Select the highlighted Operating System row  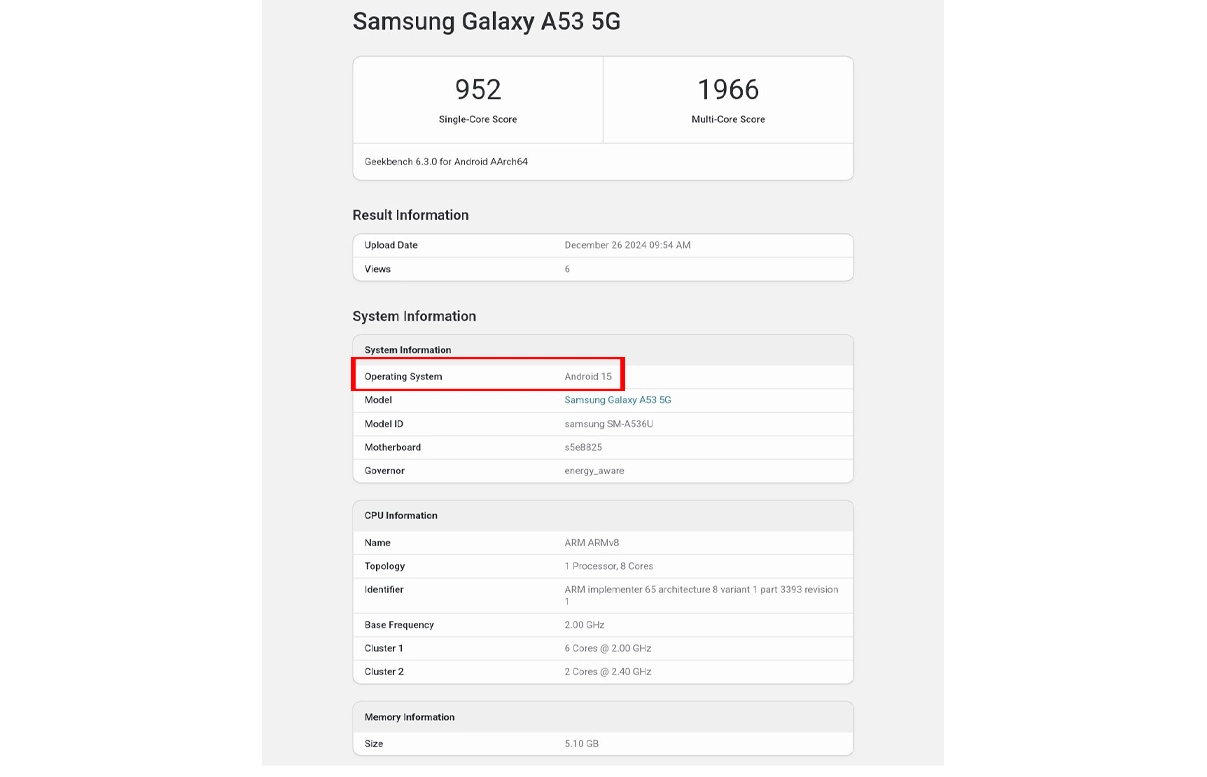[x=487, y=375]
